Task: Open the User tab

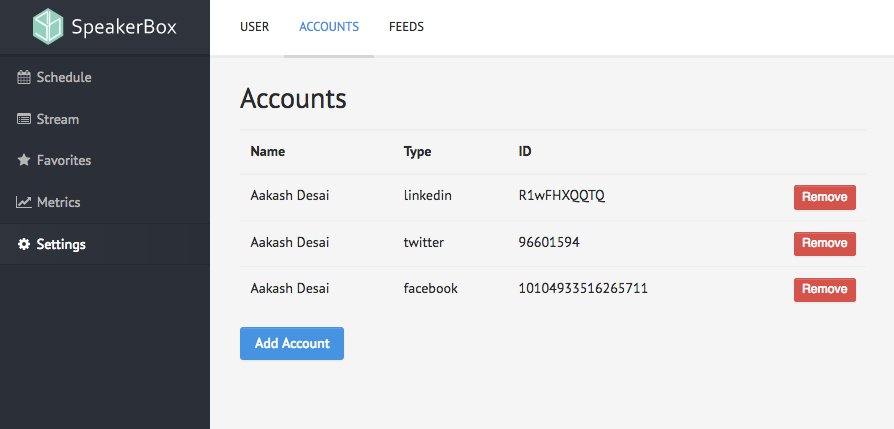Action: [x=254, y=27]
